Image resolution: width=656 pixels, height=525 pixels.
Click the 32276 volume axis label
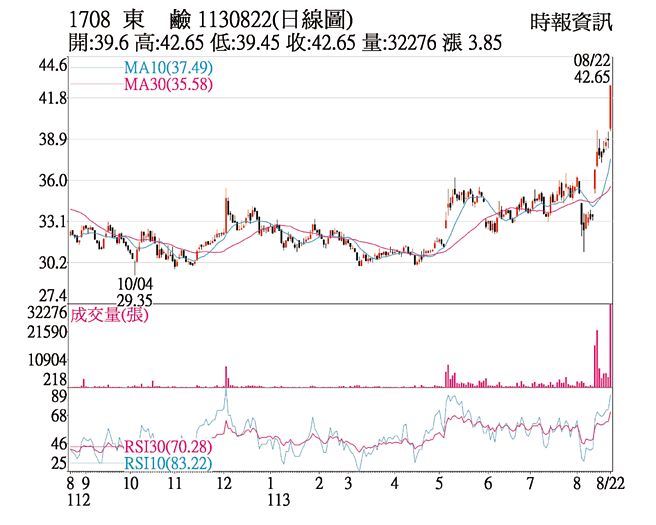click(x=46, y=313)
